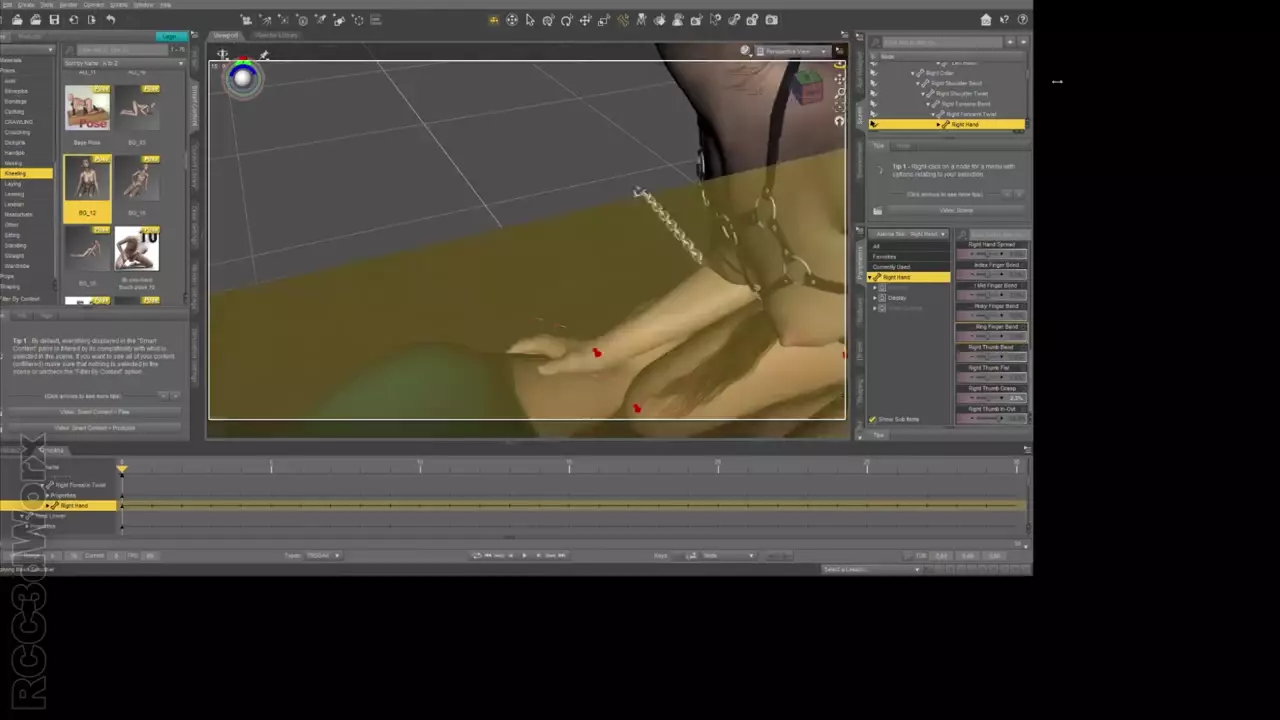Toggle the Show Sub Items checkbox

click(x=873, y=419)
